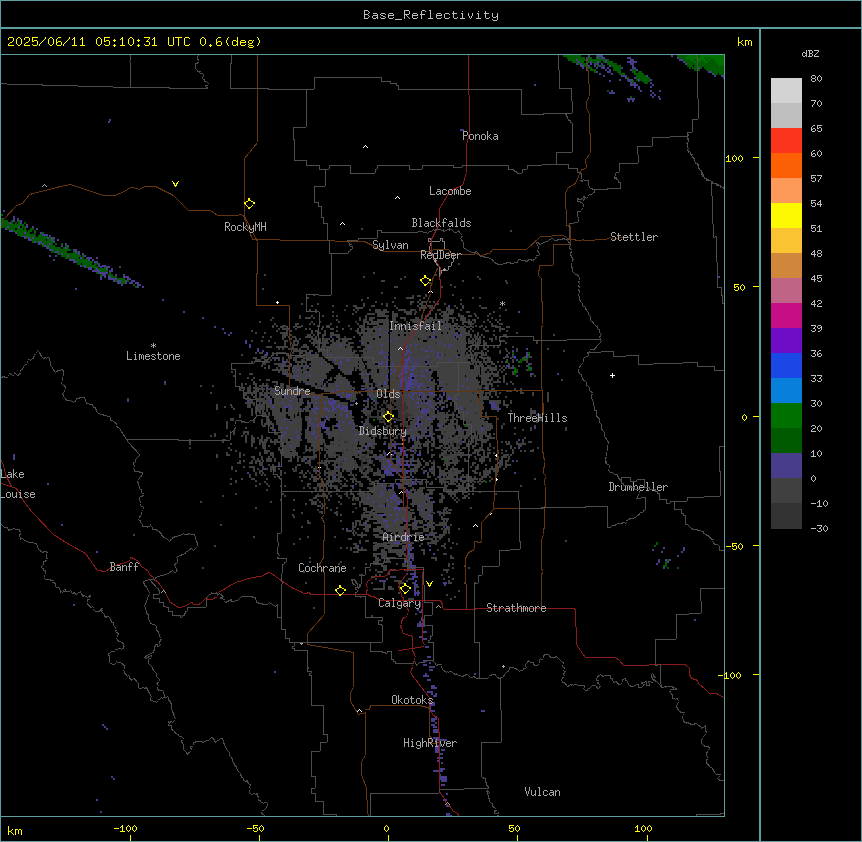Click the caret marker just below Innisfail
The width and height of the screenshot is (862, 842).
(x=400, y=348)
